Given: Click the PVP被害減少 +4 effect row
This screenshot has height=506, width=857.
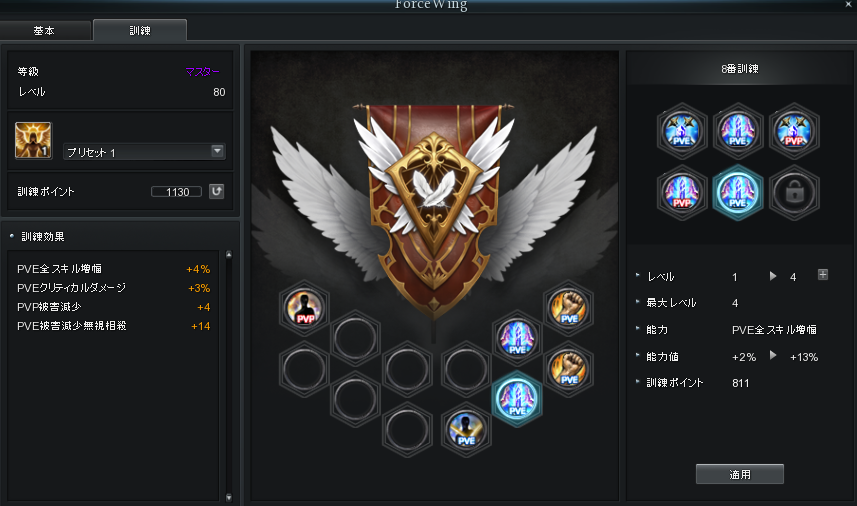Looking at the screenshot, I should tap(113, 307).
